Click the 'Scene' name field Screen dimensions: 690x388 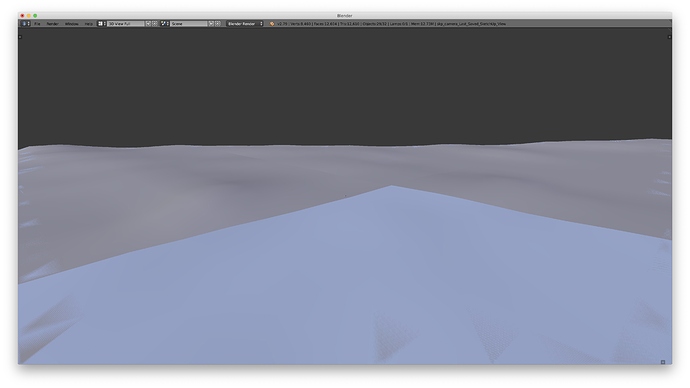(x=189, y=24)
